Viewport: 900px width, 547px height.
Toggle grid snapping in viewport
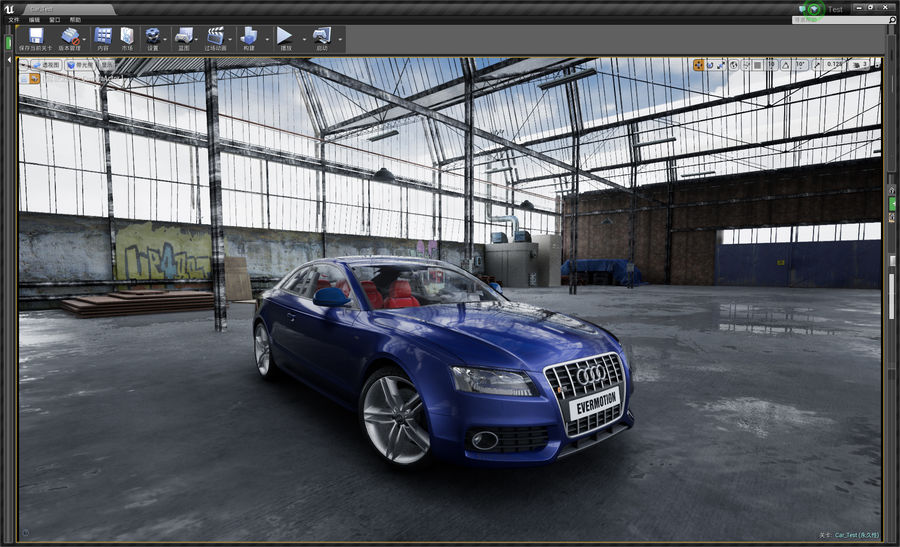758,65
